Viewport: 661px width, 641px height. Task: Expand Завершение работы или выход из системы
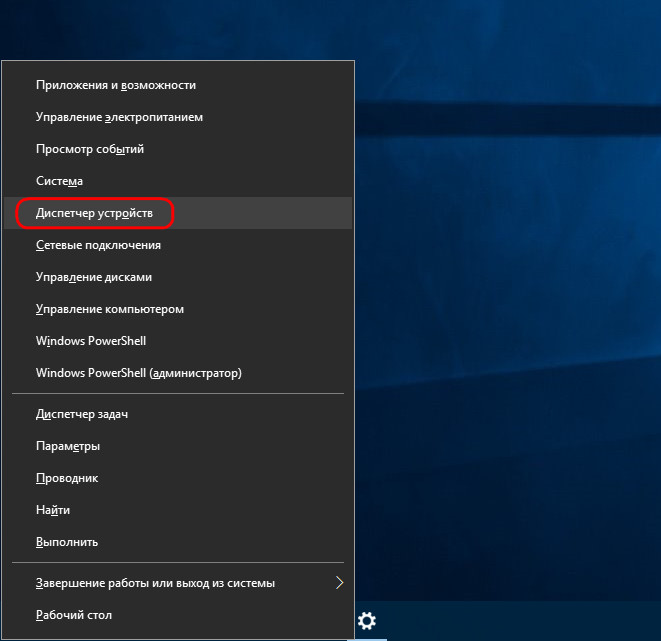pyautogui.click(x=177, y=583)
